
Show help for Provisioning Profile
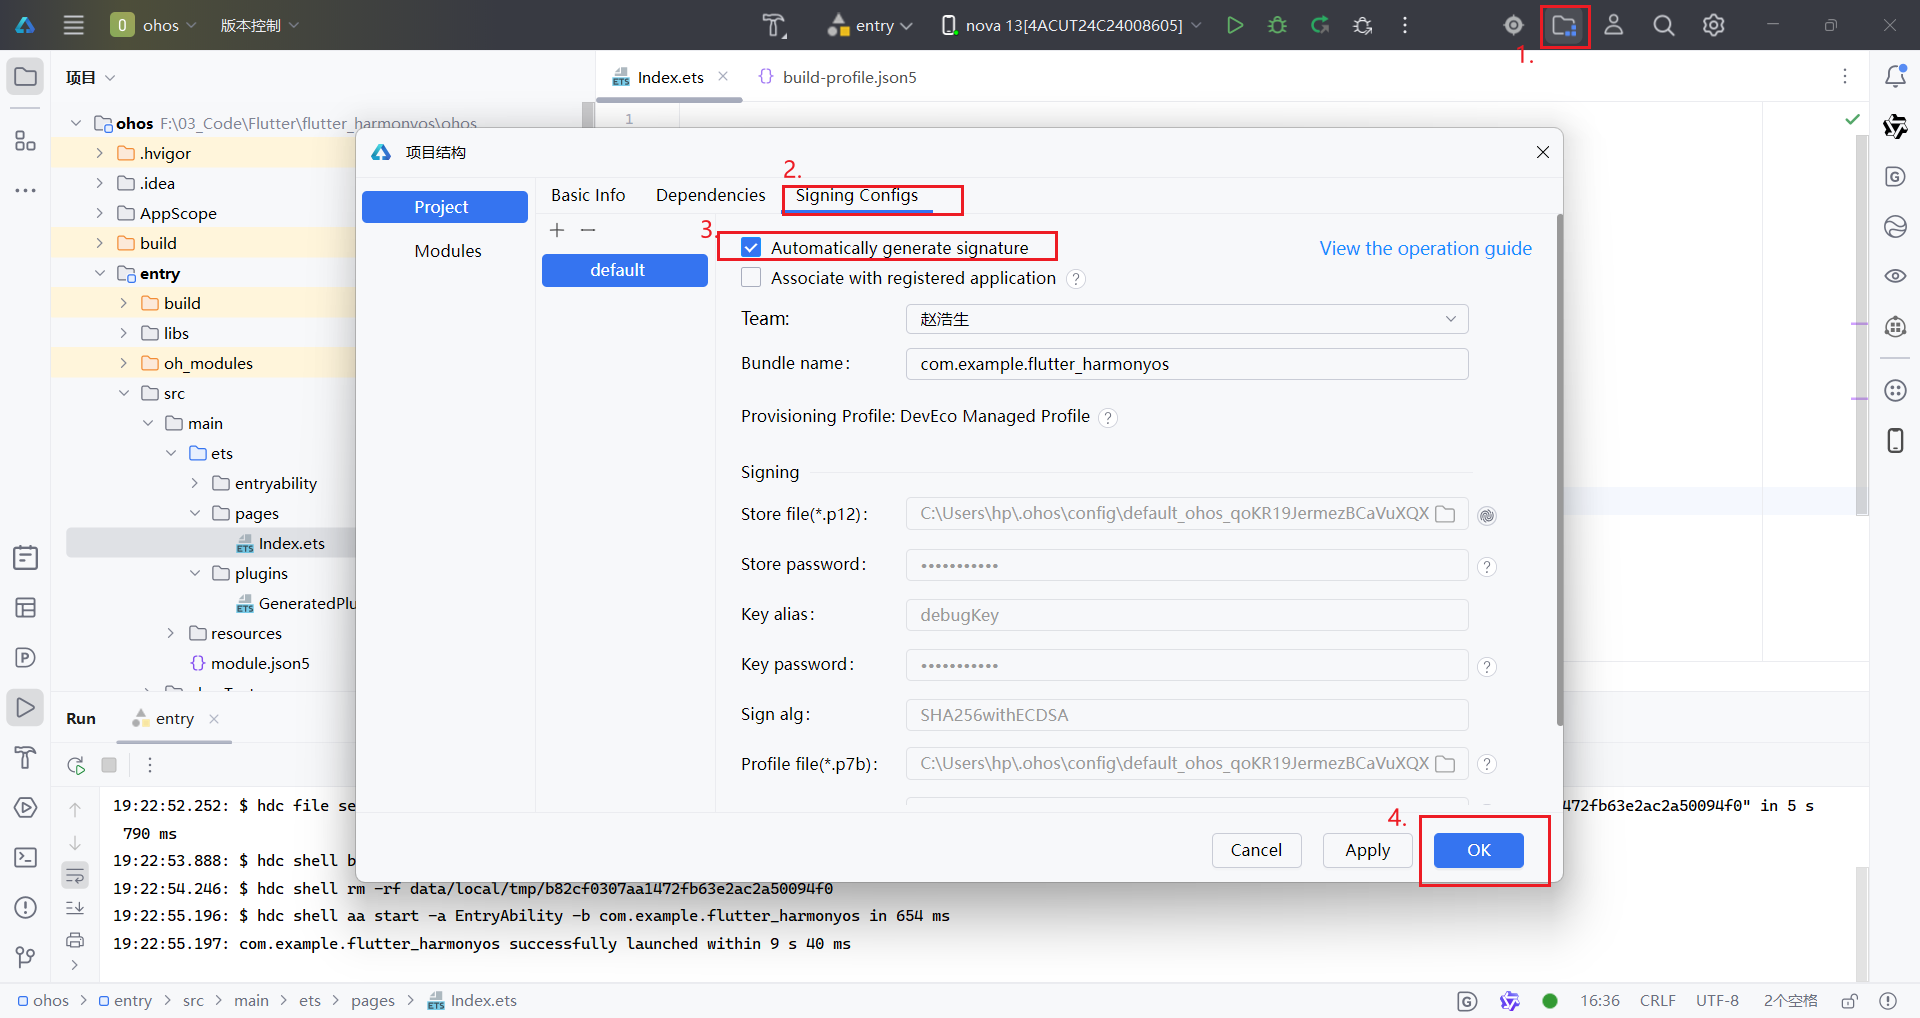point(1108,418)
